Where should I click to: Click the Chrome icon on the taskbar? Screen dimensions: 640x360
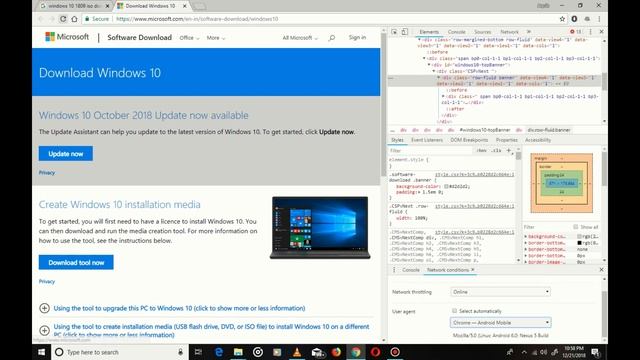click(x=356, y=352)
